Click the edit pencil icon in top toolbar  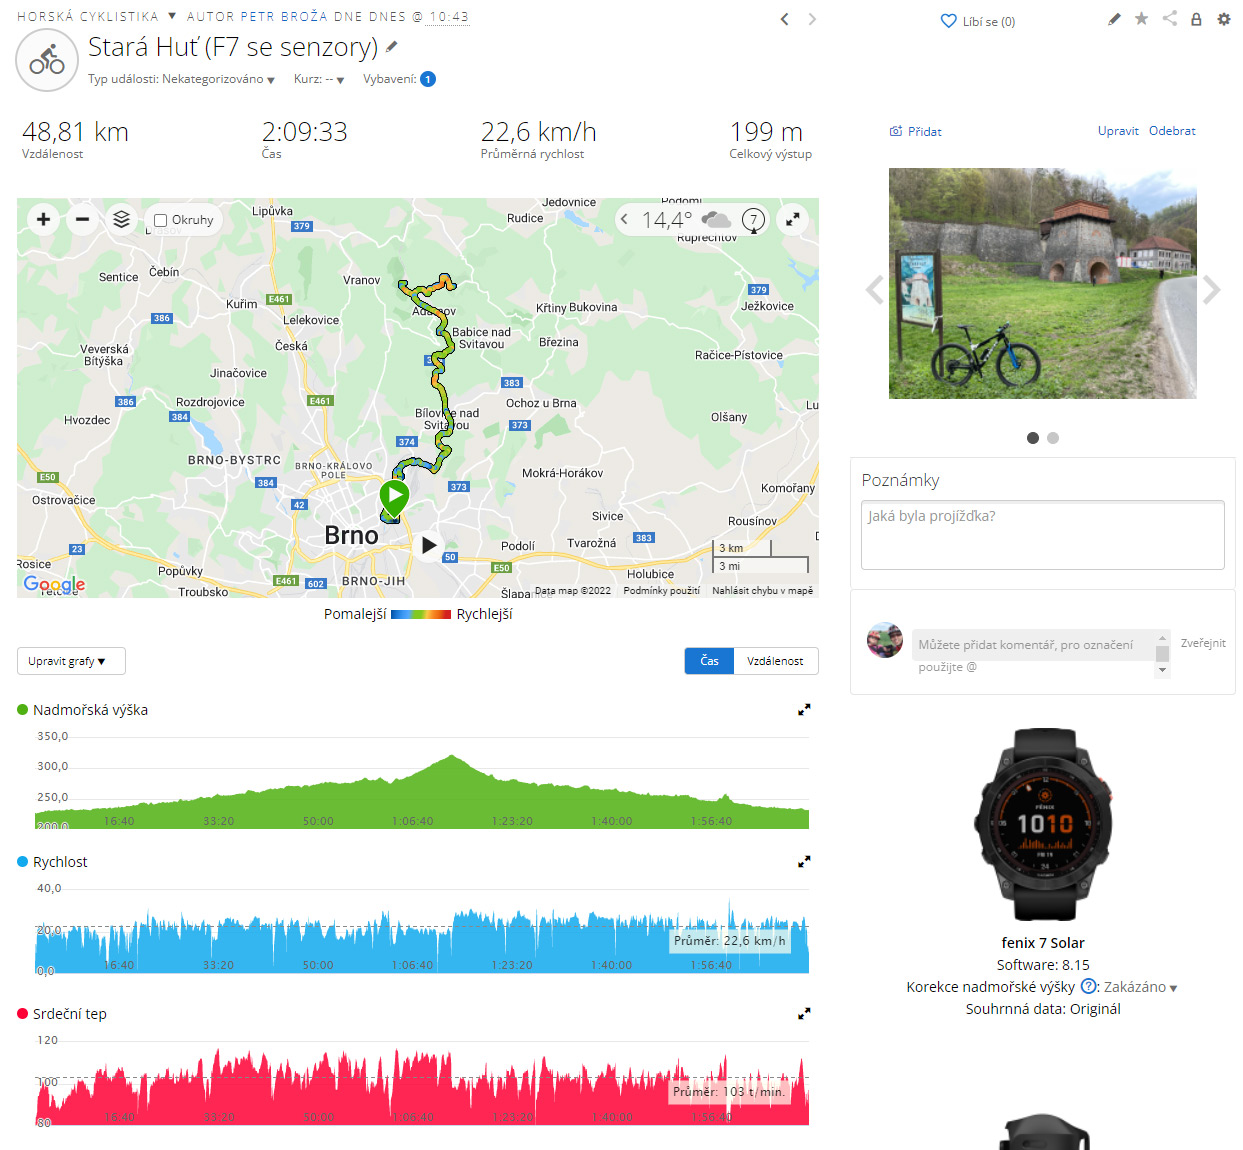tap(1115, 19)
